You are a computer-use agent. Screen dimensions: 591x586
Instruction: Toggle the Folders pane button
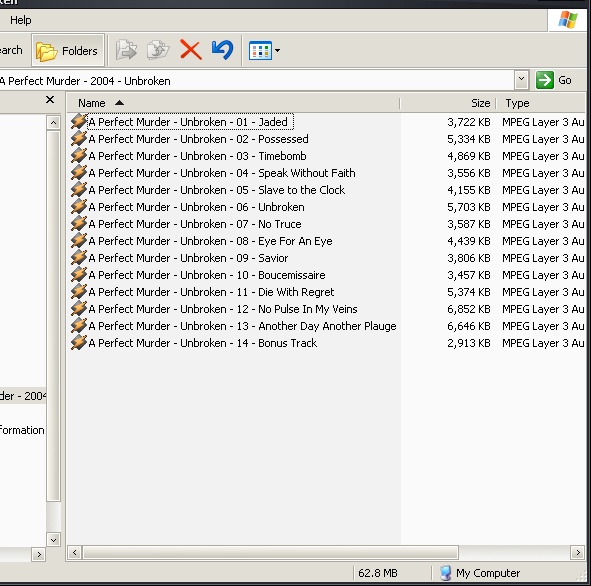(68, 50)
